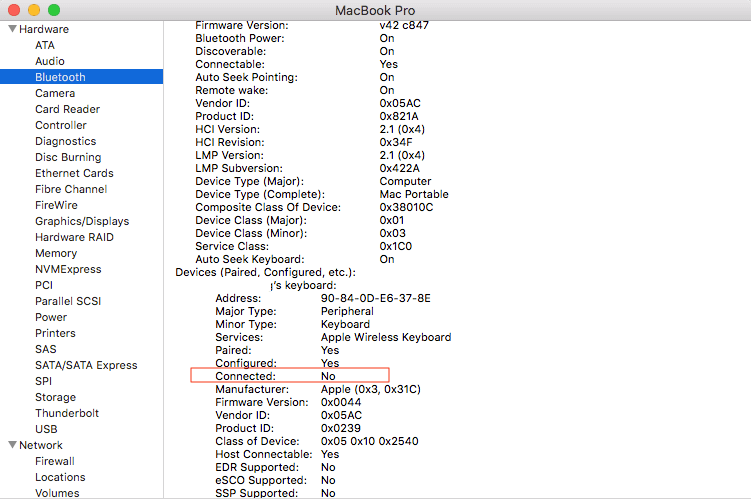This screenshot has height=499, width=751.
Task: Click the 'Bluetooth Power:' label
Action: pos(239,38)
